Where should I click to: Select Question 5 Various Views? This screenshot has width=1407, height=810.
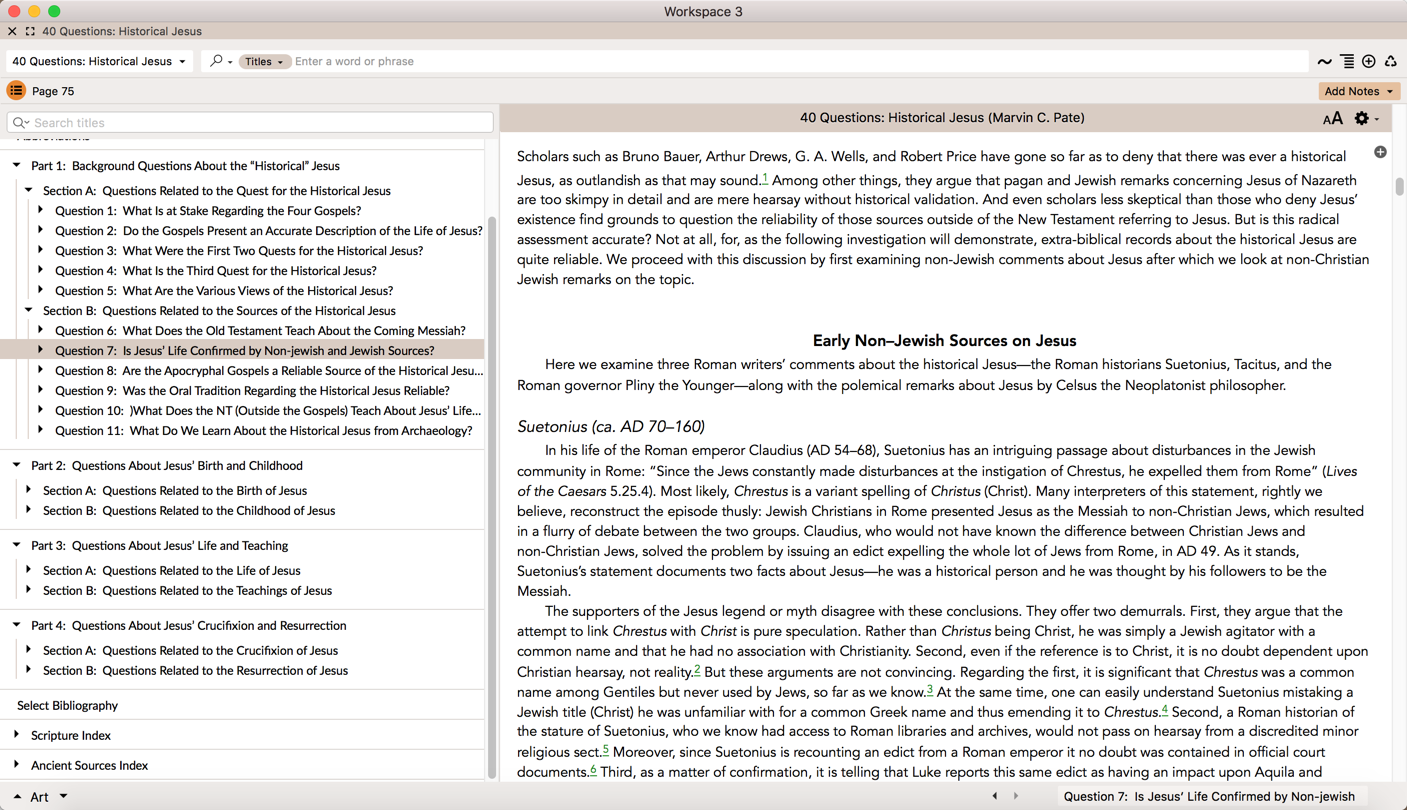[x=224, y=291]
